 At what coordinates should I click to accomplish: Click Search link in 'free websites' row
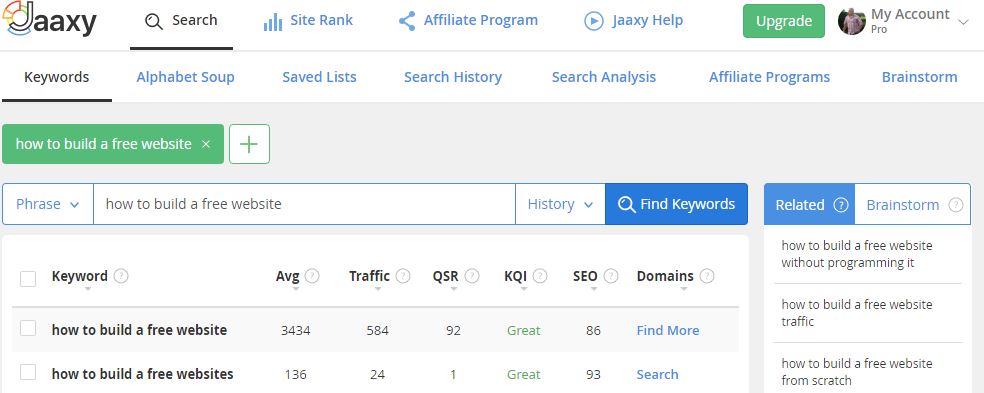click(x=657, y=374)
